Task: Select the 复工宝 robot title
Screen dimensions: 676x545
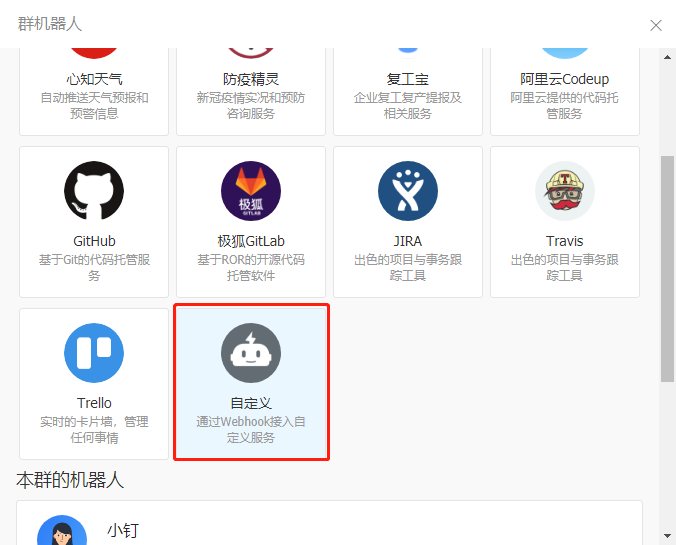Action: (x=408, y=79)
